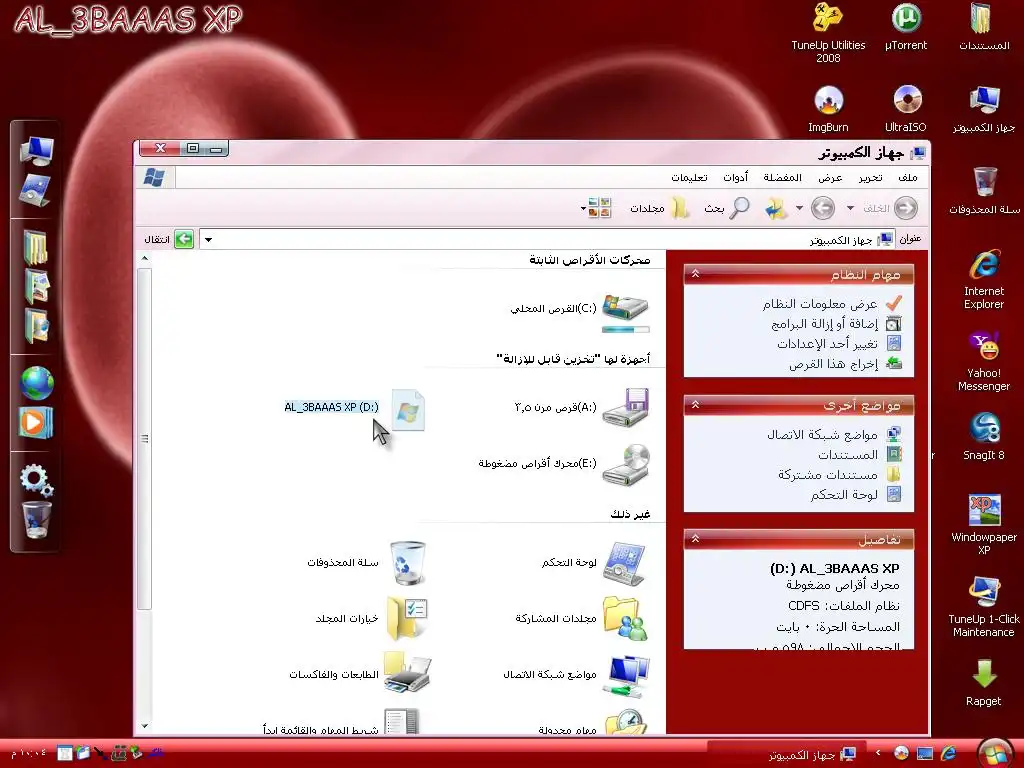
Task: Expand the address bar dropdown arrow
Action: pos(208,240)
